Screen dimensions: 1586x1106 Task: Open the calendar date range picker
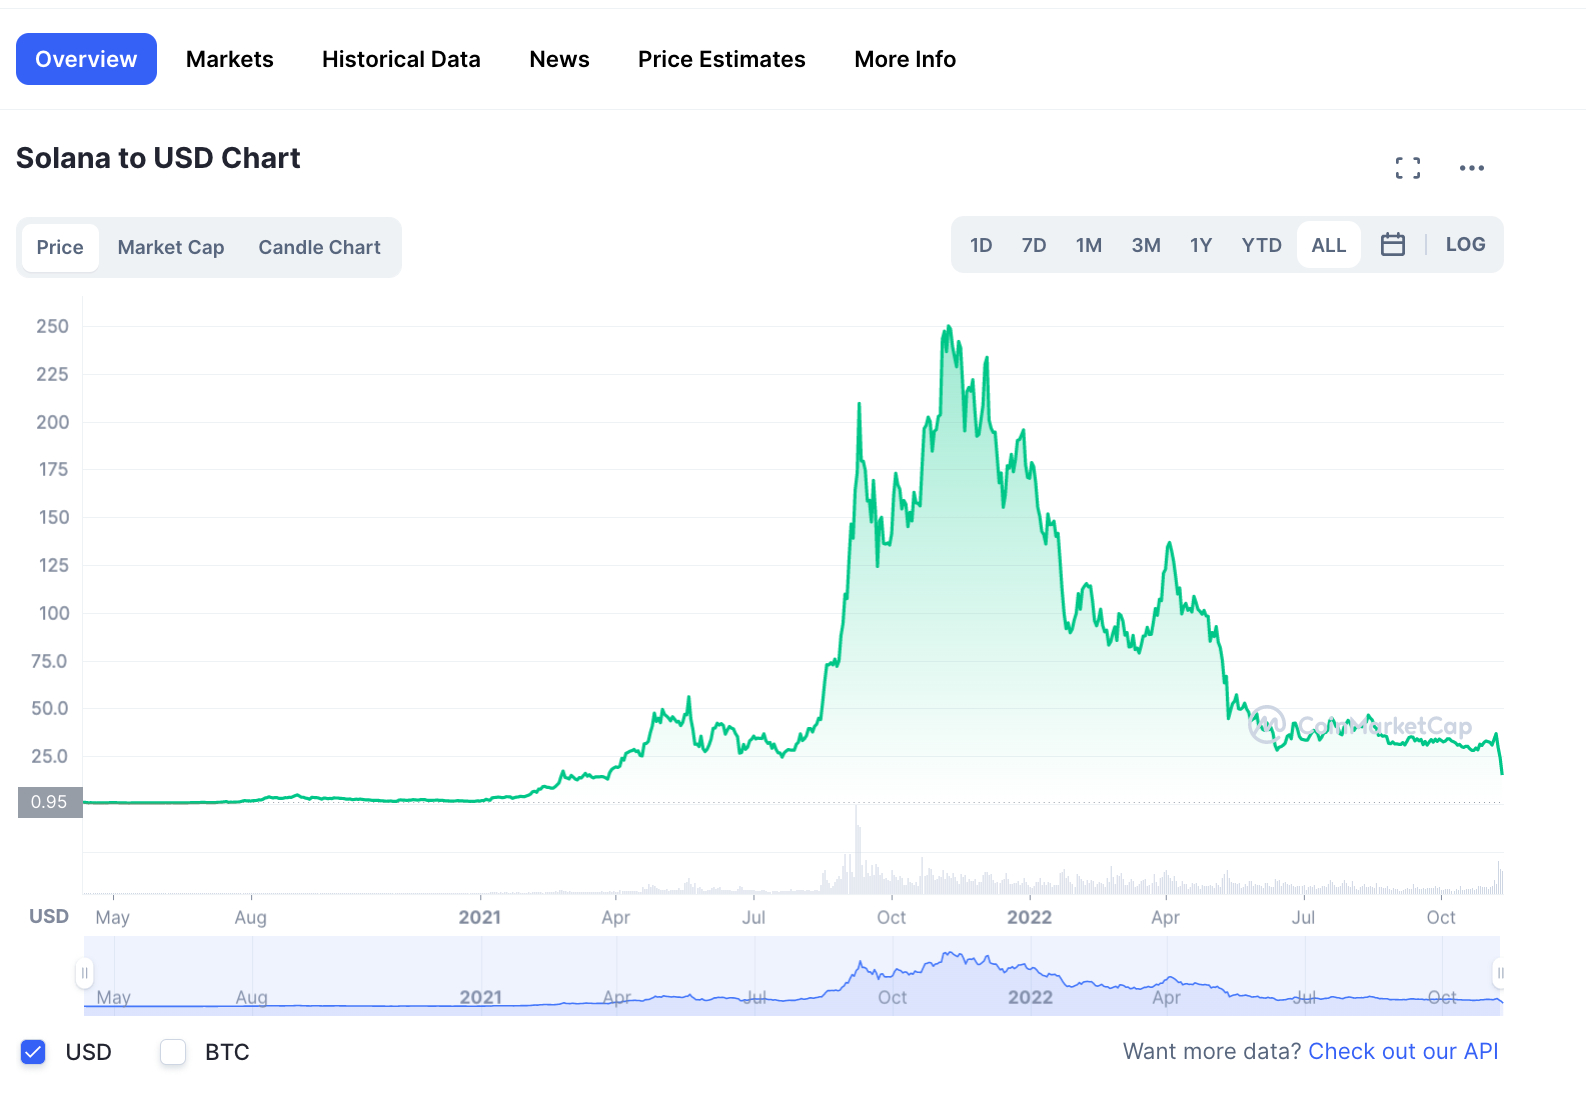[1393, 244]
